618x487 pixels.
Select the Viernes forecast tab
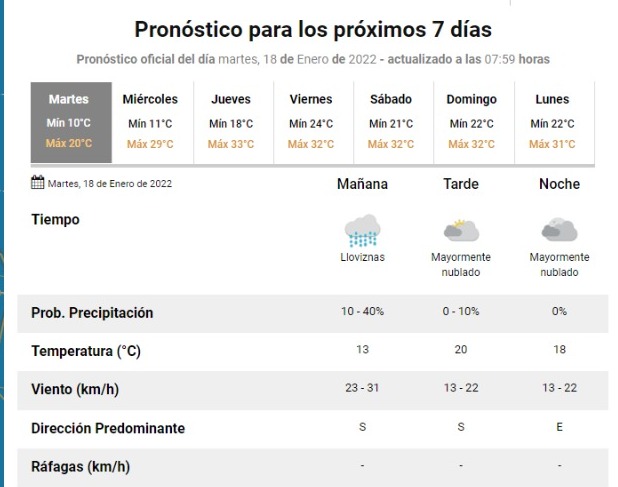tap(311, 122)
